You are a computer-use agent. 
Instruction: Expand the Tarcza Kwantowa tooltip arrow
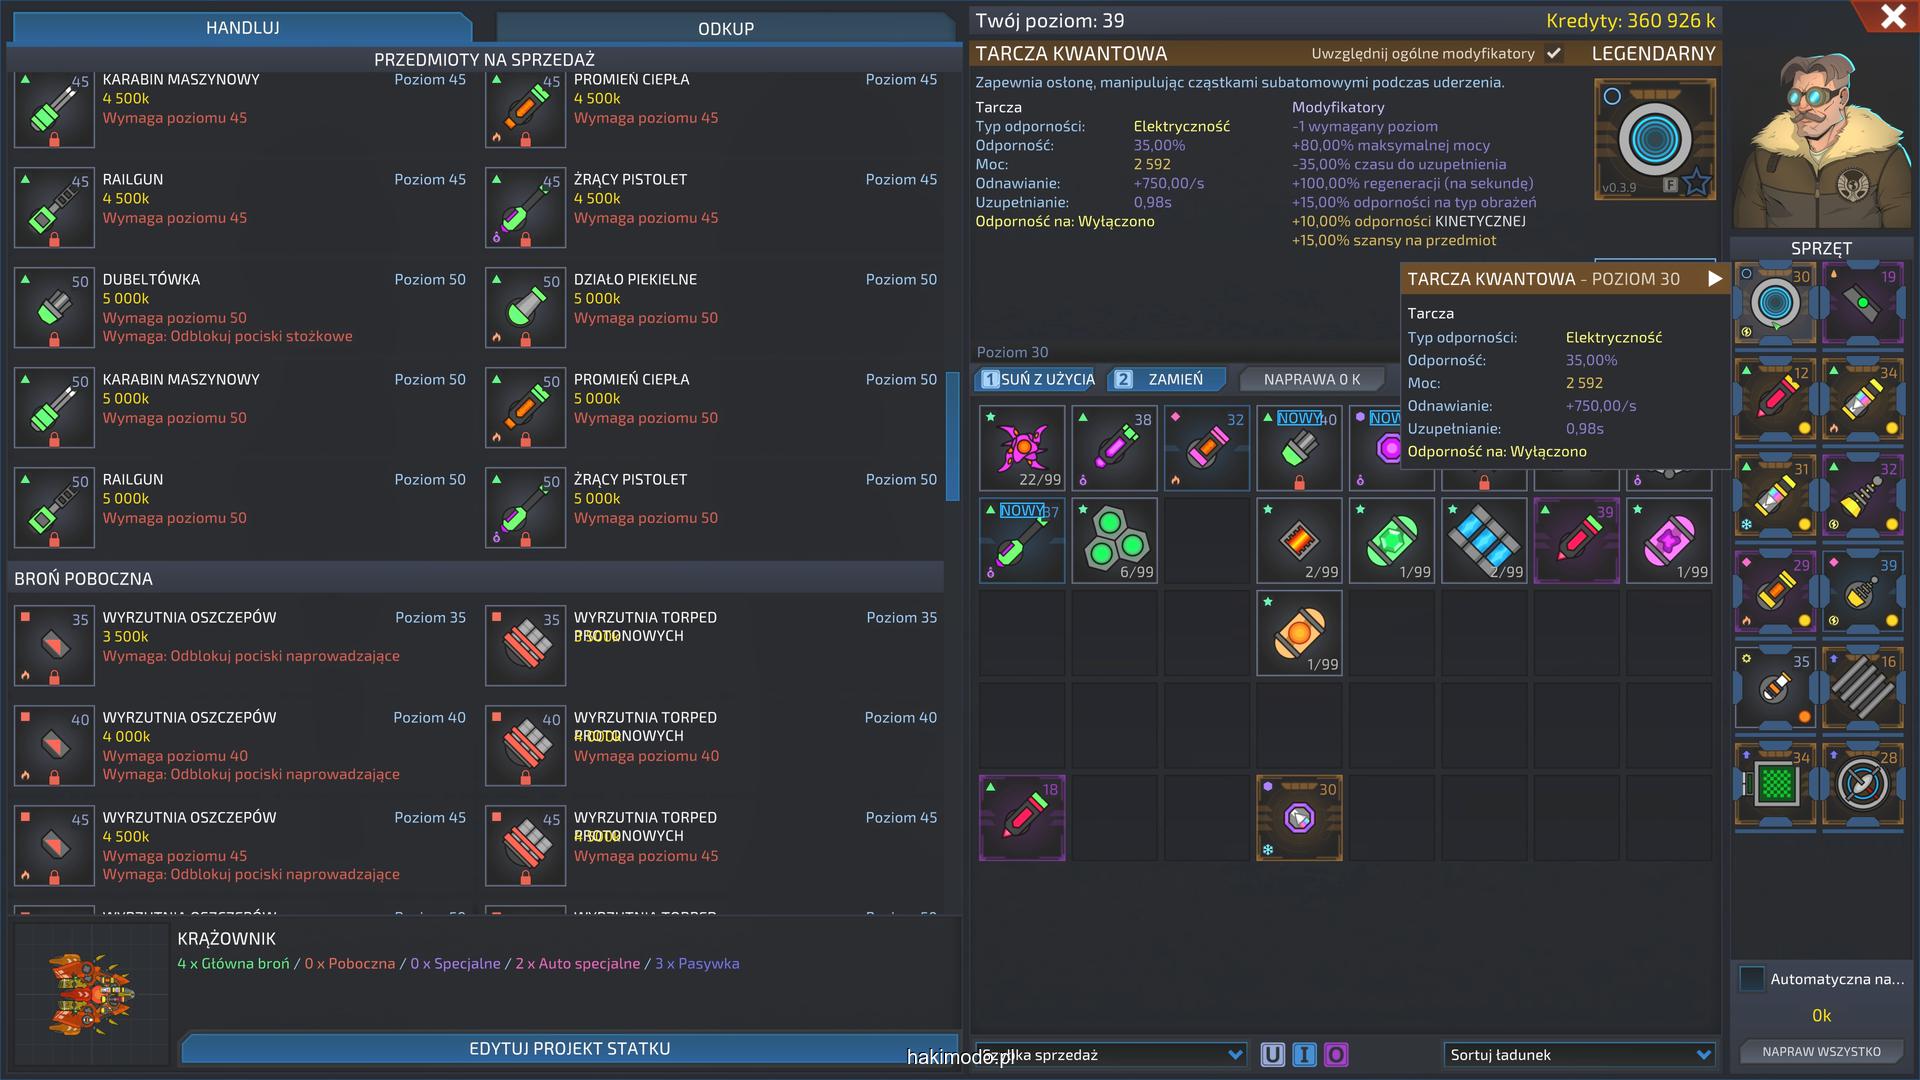coord(1715,279)
